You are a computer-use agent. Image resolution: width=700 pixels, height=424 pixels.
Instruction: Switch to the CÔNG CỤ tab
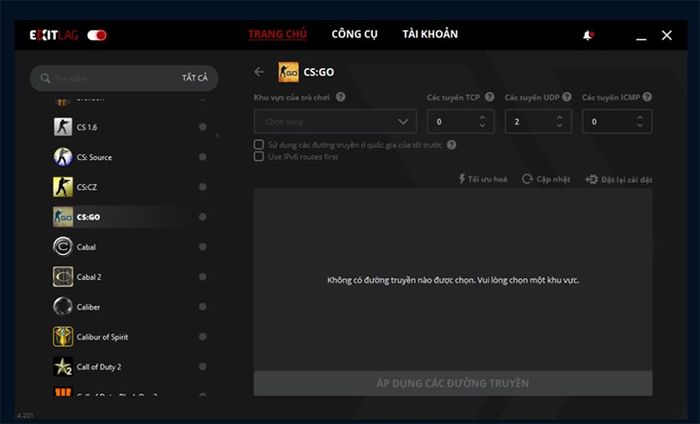(x=354, y=34)
